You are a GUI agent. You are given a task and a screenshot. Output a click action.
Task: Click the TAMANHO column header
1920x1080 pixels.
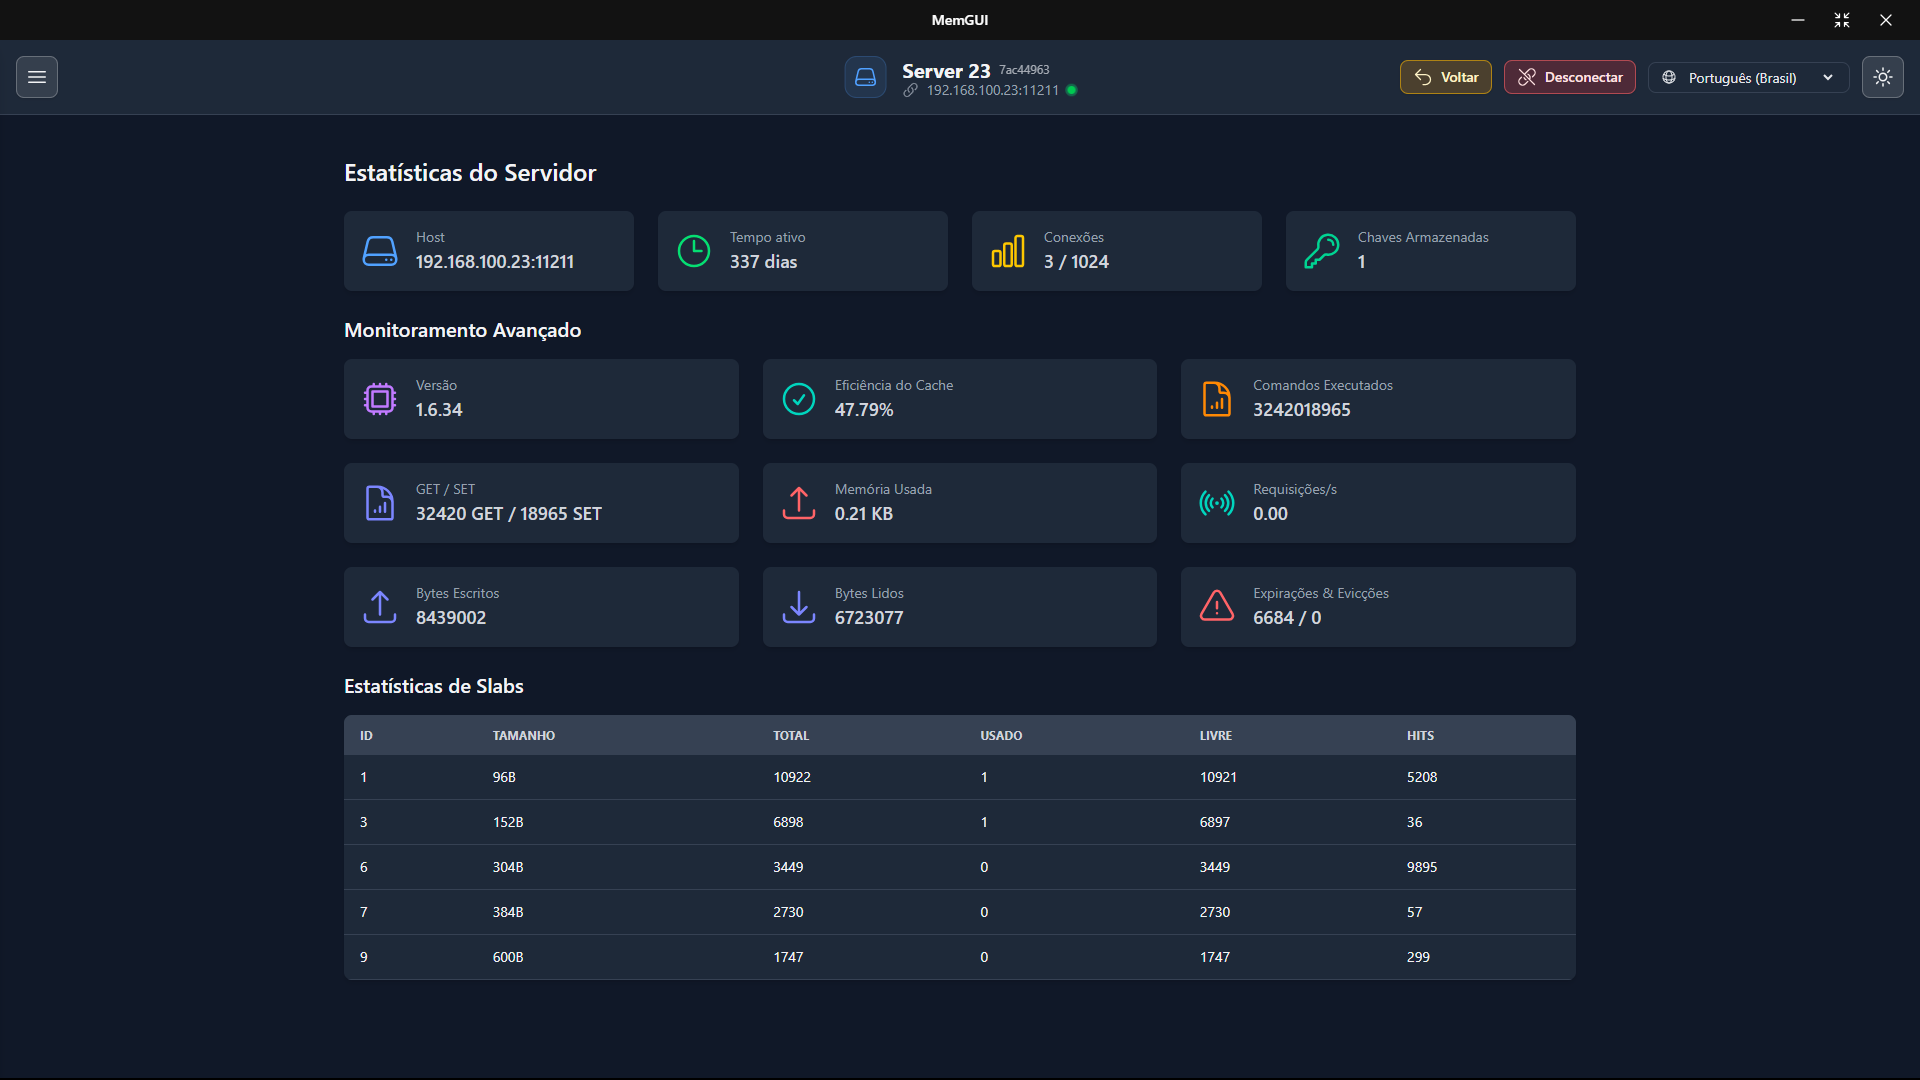524,735
